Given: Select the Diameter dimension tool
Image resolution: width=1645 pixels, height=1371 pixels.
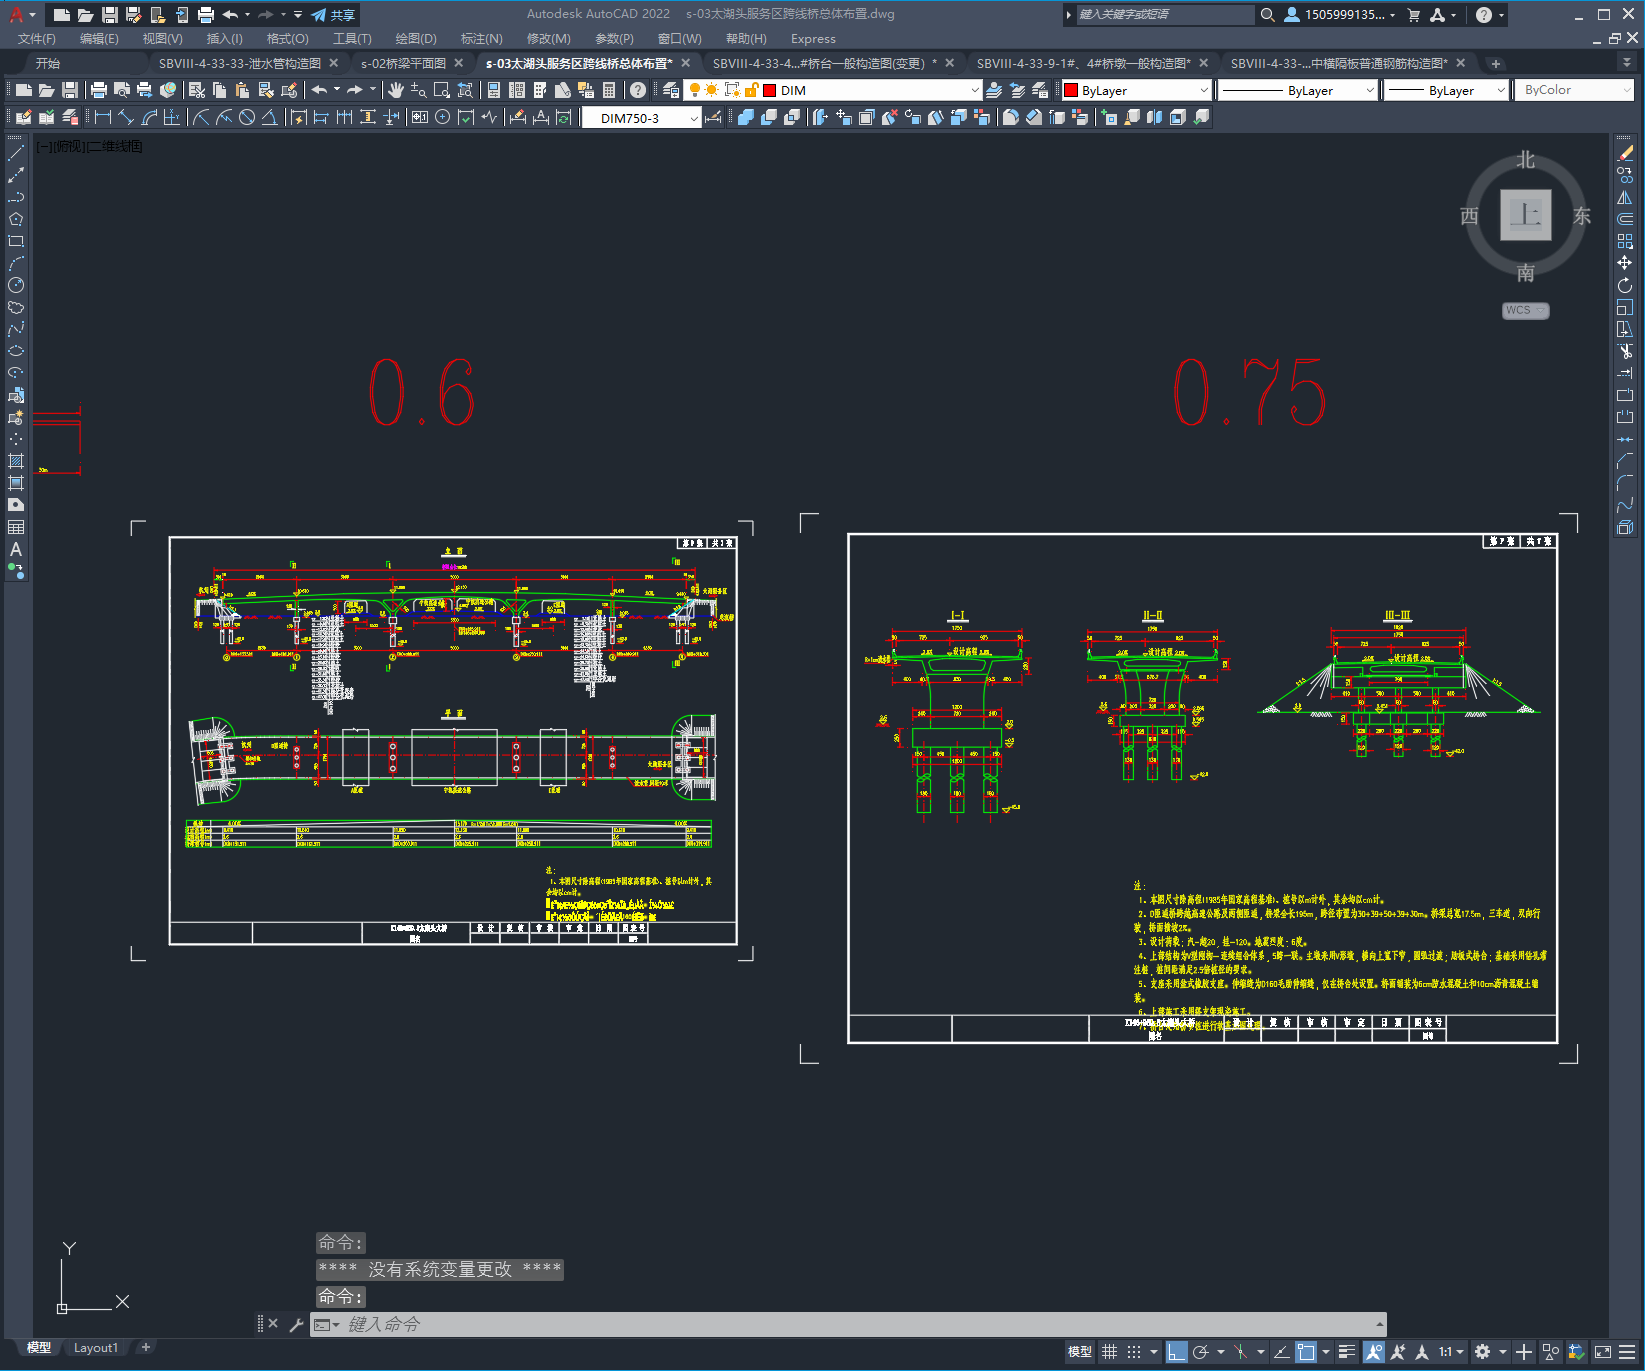Looking at the screenshot, I should point(246,117).
